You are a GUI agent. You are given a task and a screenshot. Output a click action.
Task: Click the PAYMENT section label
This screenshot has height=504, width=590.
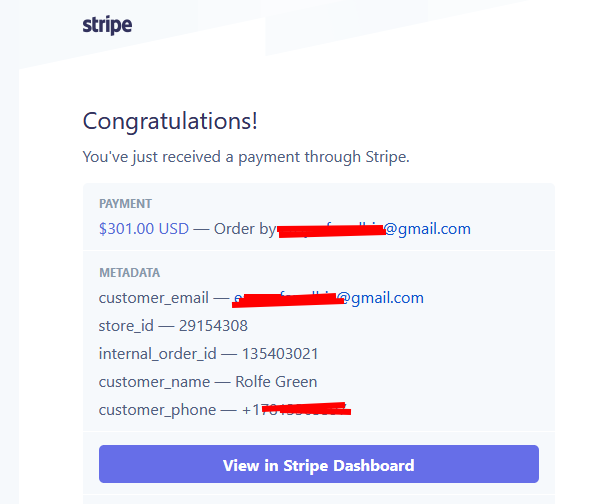click(x=125, y=204)
